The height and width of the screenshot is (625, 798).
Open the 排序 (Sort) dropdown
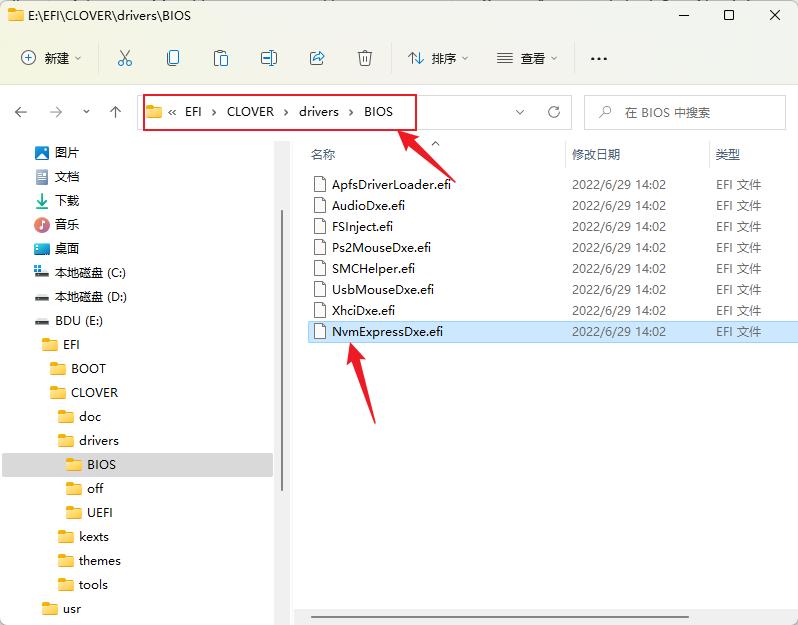point(439,58)
